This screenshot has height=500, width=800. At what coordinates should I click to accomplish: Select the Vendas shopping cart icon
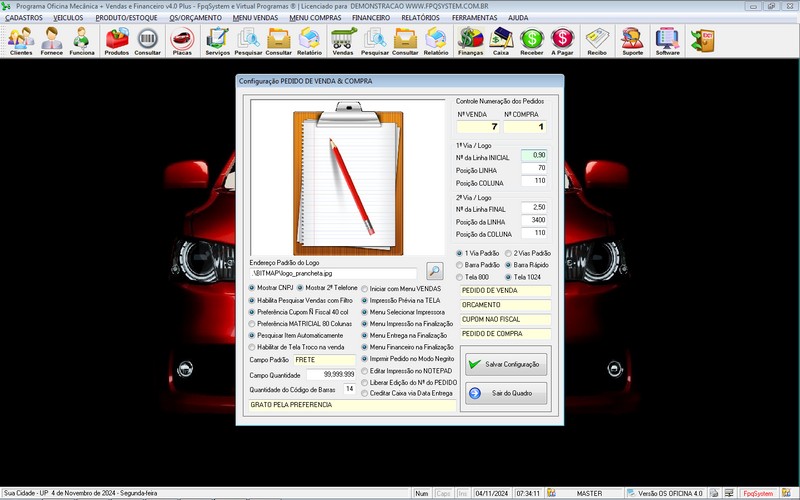(x=343, y=40)
